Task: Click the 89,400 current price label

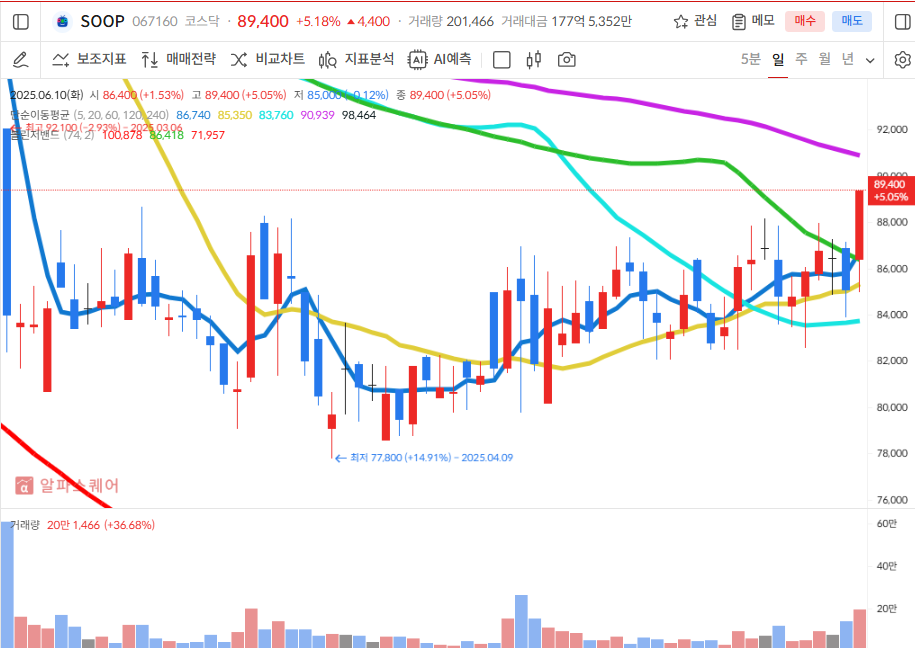Action: pos(263,22)
